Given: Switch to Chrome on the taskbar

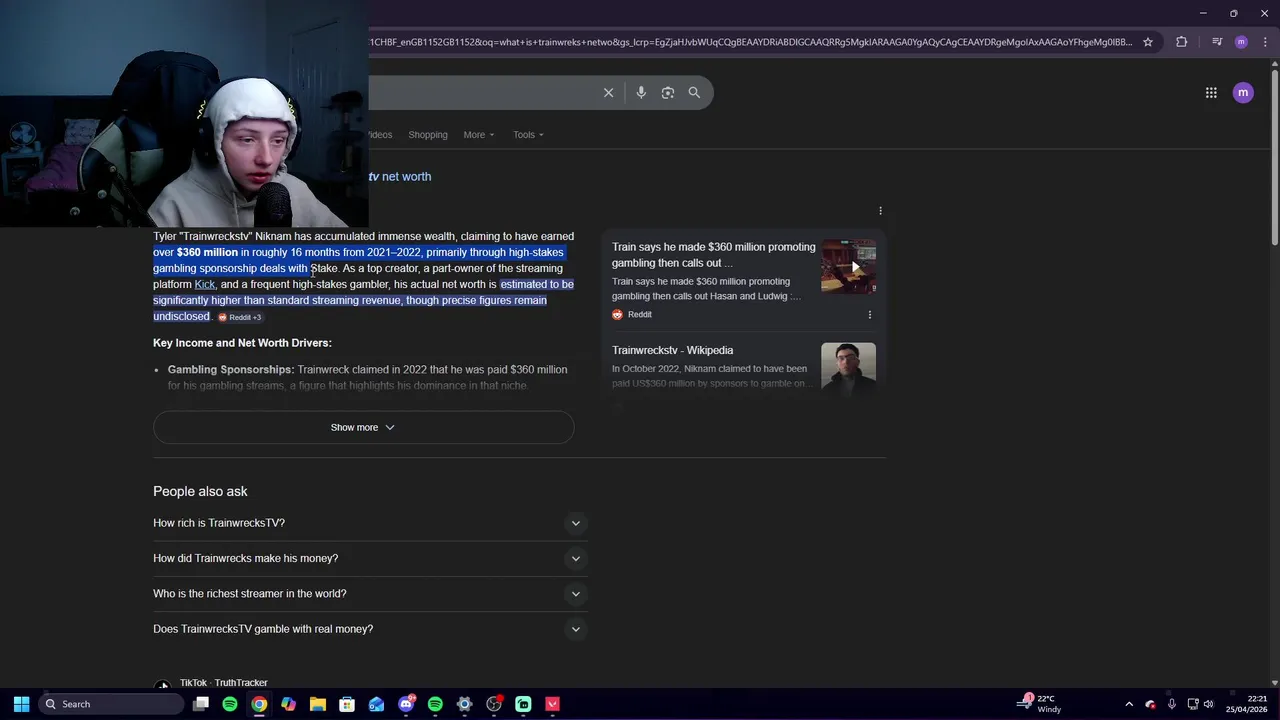Looking at the screenshot, I should coord(259,704).
